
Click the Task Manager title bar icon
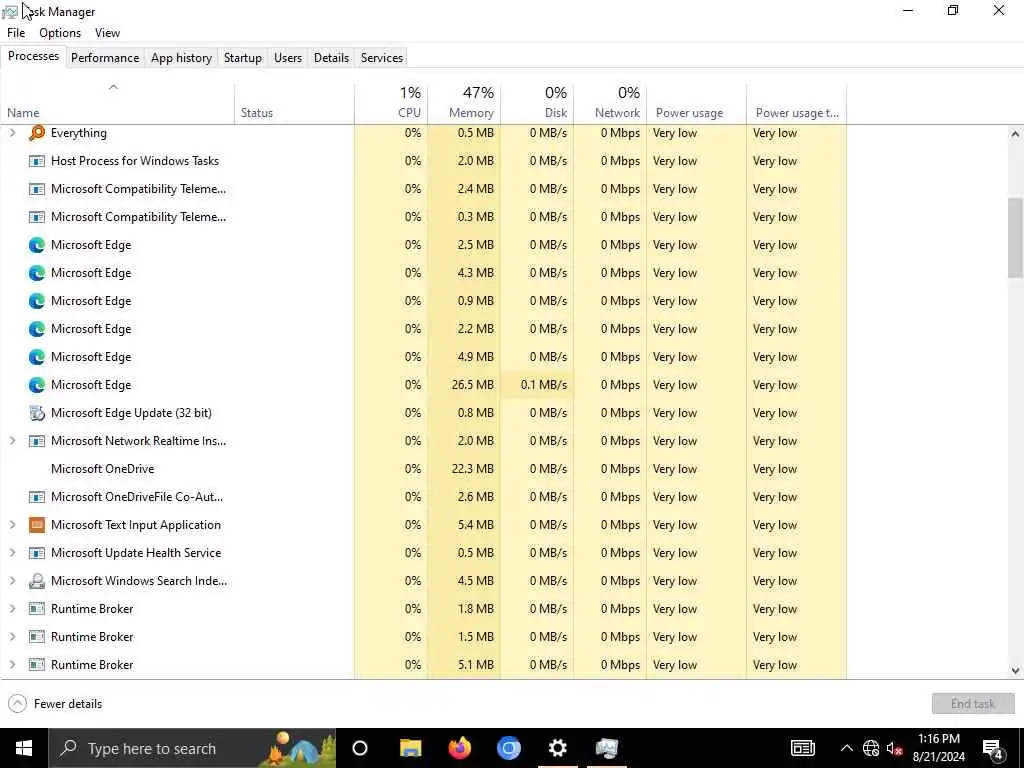pyautogui.click(x=10, y=12)
